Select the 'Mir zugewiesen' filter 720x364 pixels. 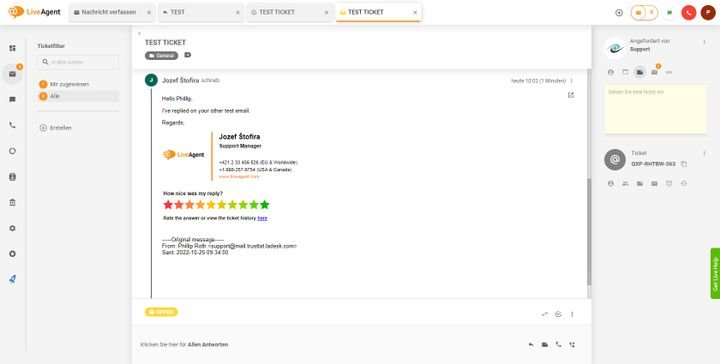pos(69,84)
